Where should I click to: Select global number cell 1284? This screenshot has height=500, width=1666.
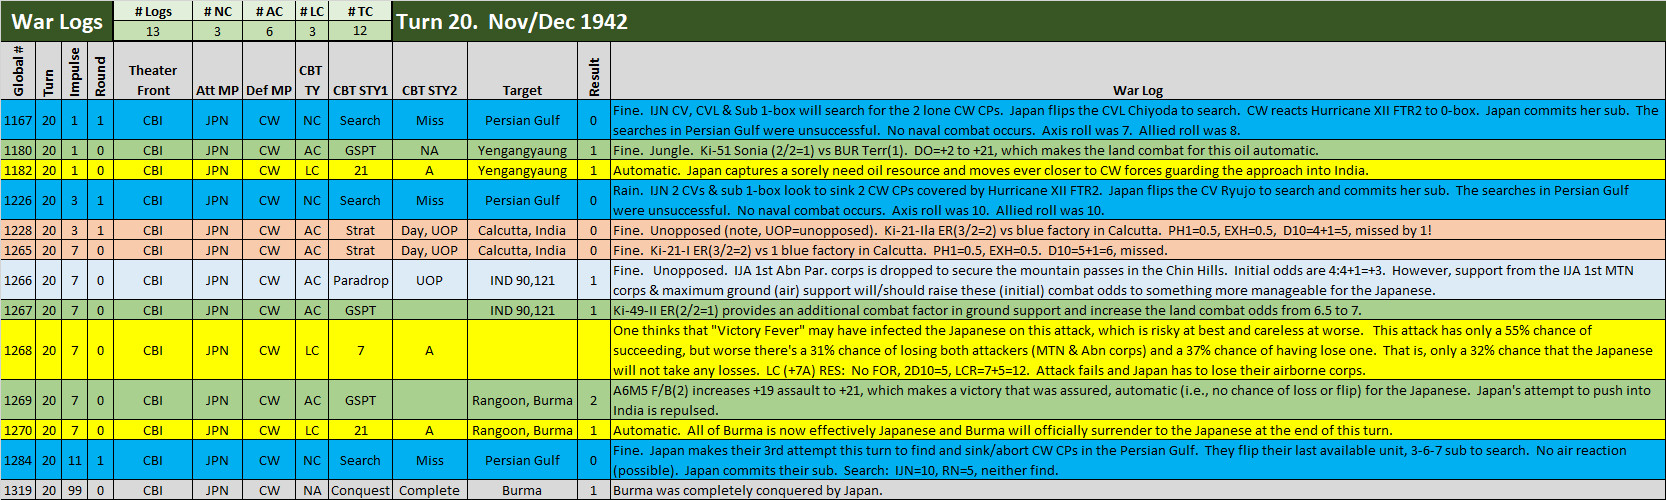(18, 460)
